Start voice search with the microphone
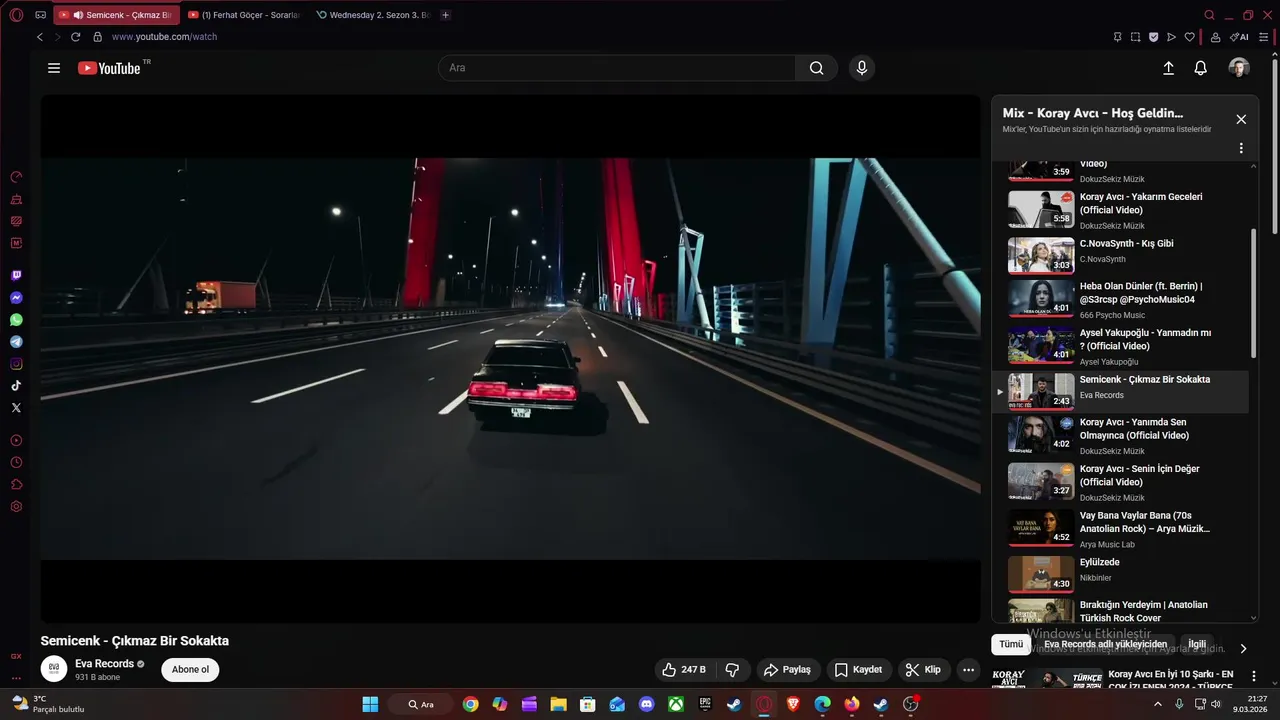This screenshot has height=720, width=1280. point(861,68)
